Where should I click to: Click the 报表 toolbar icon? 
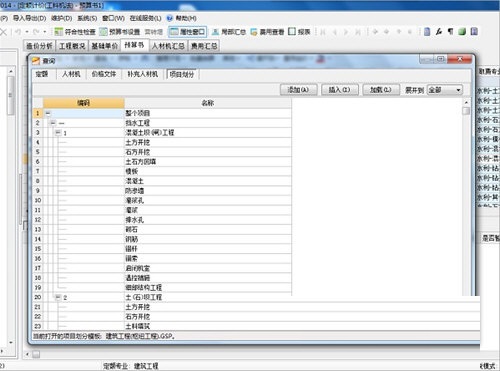click(299, 32)
